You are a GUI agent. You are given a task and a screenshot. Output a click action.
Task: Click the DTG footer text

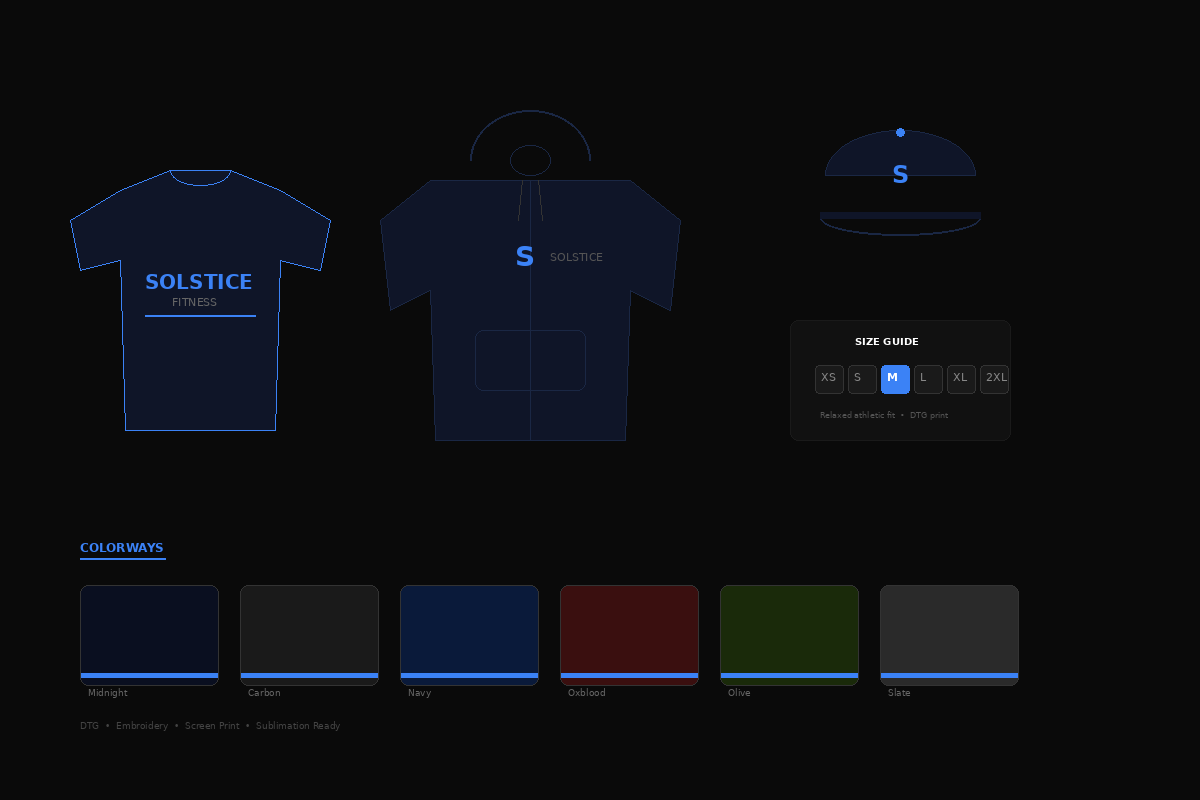click(89, 726)
